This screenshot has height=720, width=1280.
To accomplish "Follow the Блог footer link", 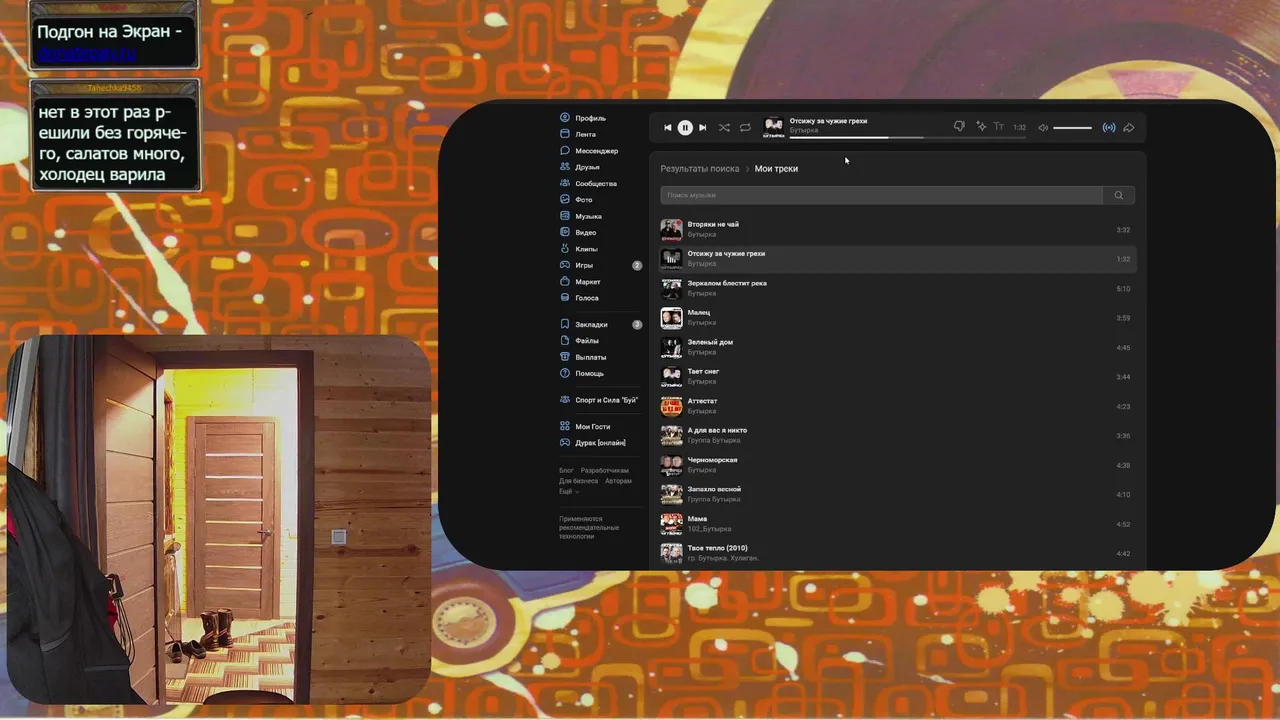I will [566, 470].
